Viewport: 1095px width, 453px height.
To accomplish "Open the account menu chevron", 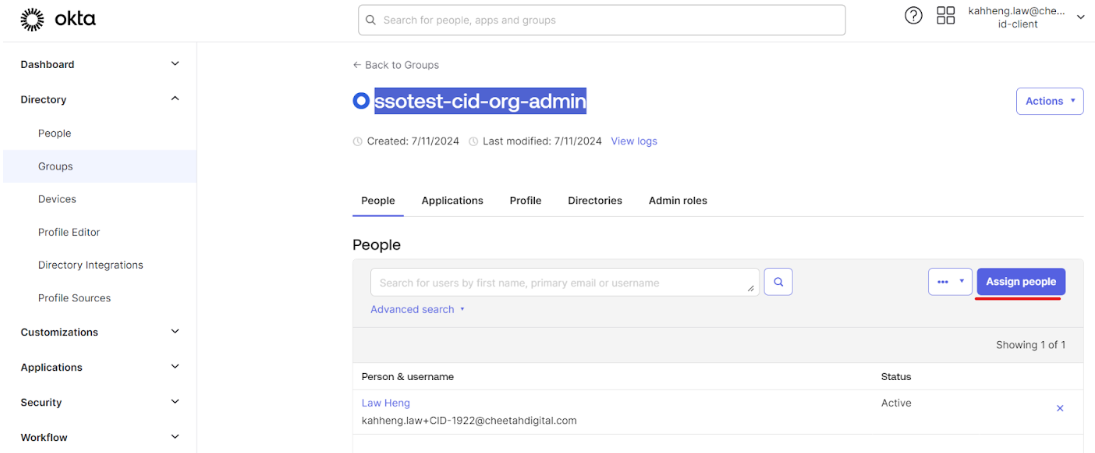I will 1080,17.
